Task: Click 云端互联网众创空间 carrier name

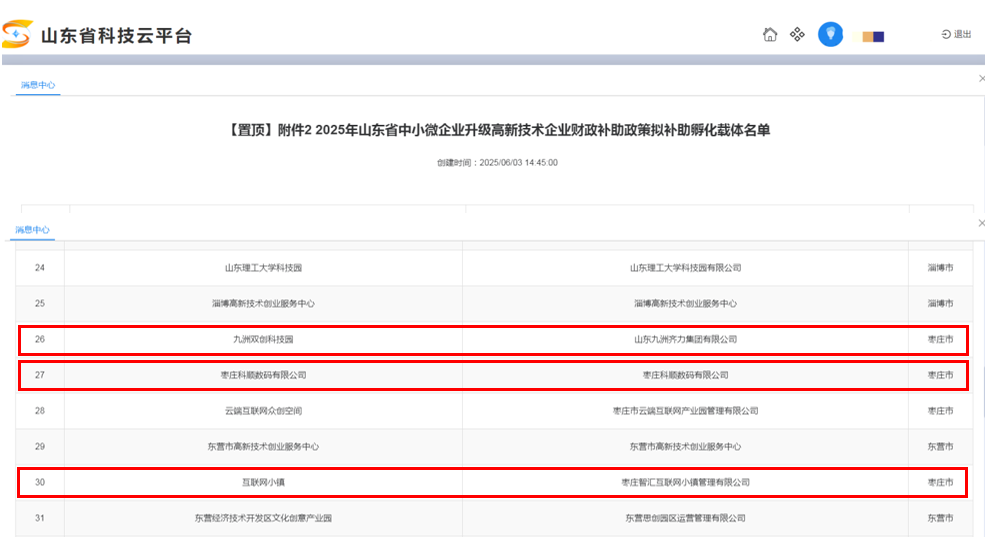Action: pos(263,411)
